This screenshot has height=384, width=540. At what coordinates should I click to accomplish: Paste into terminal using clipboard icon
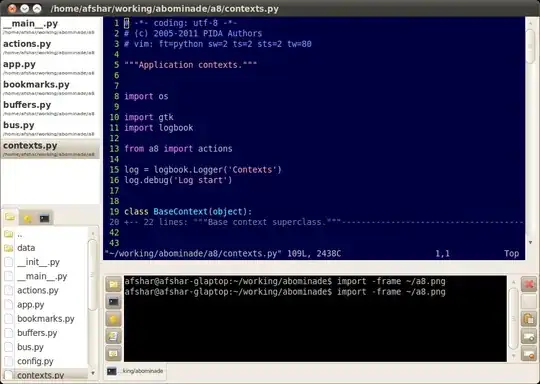529,319
